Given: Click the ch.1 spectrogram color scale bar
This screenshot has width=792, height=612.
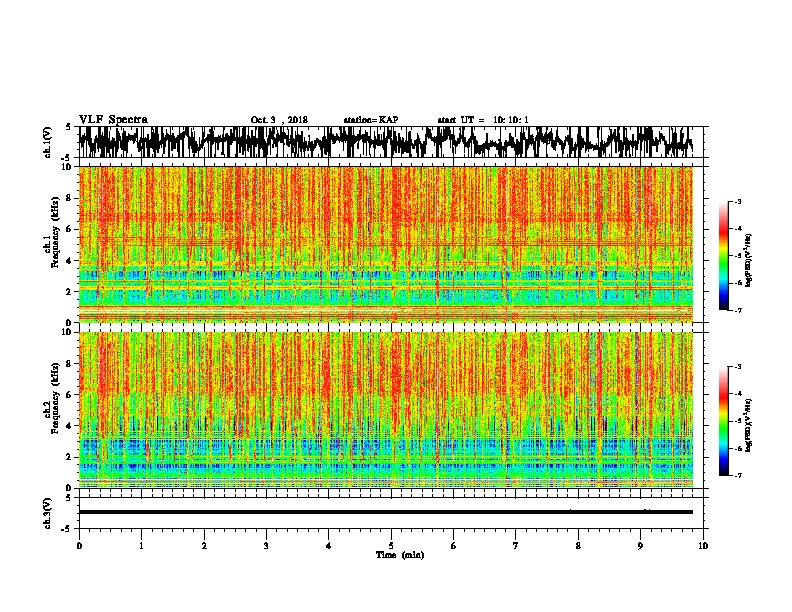Looking at the screenshot, I should pos(724,256).
